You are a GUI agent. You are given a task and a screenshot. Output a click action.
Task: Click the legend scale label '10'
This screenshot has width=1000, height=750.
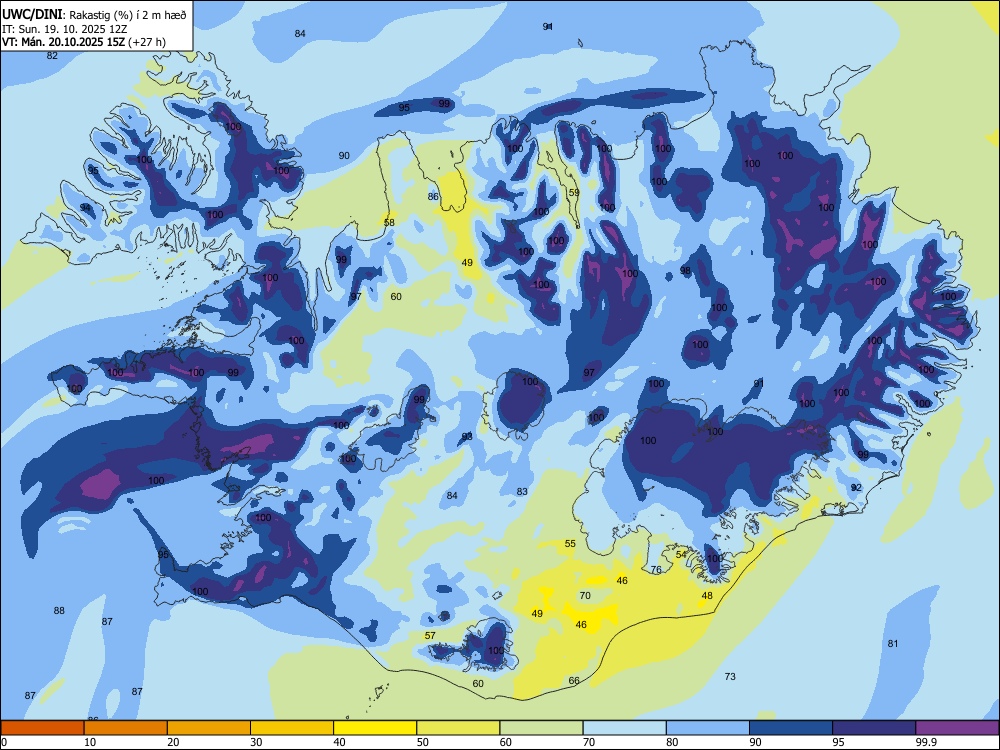(x=90, y=742)
